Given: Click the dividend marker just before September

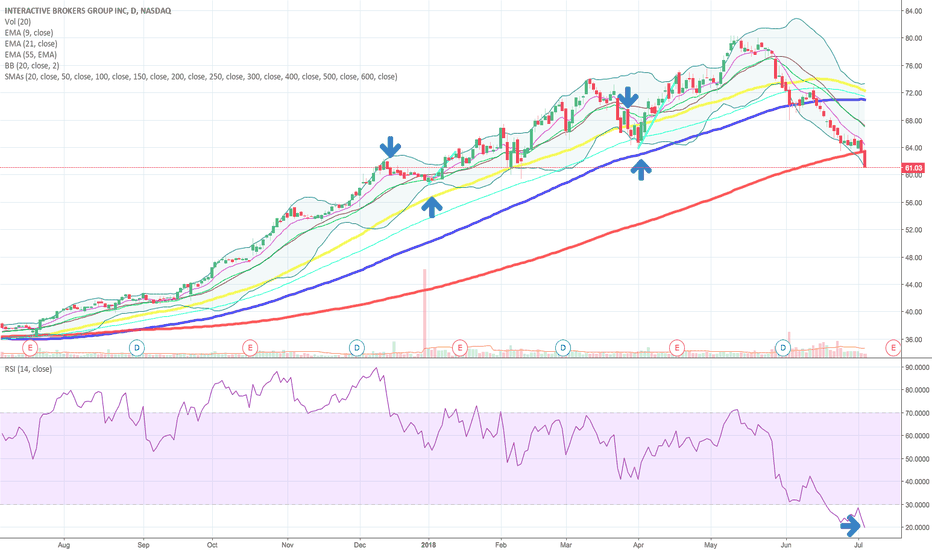Looking at the screenshot, I should tap(137, 348).
